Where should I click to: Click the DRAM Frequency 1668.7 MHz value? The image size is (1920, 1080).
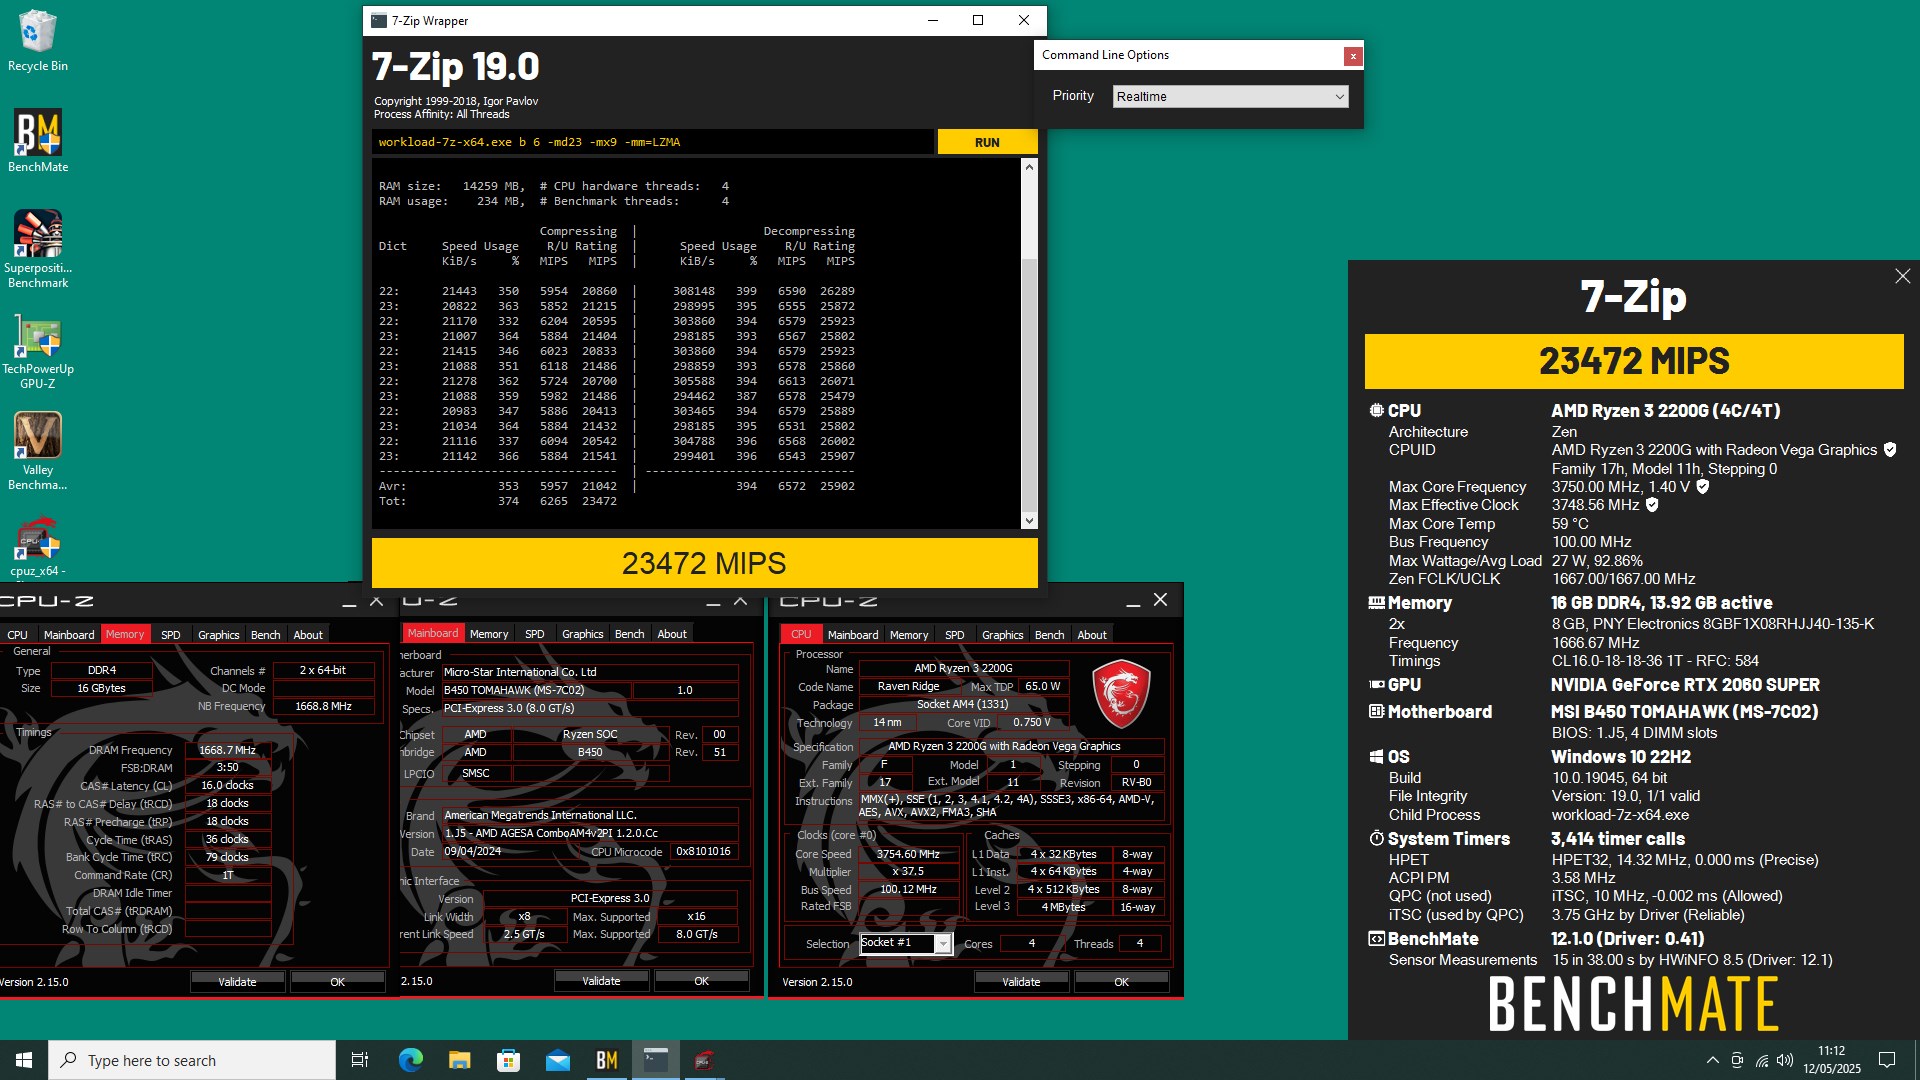(x=228, y=750)
